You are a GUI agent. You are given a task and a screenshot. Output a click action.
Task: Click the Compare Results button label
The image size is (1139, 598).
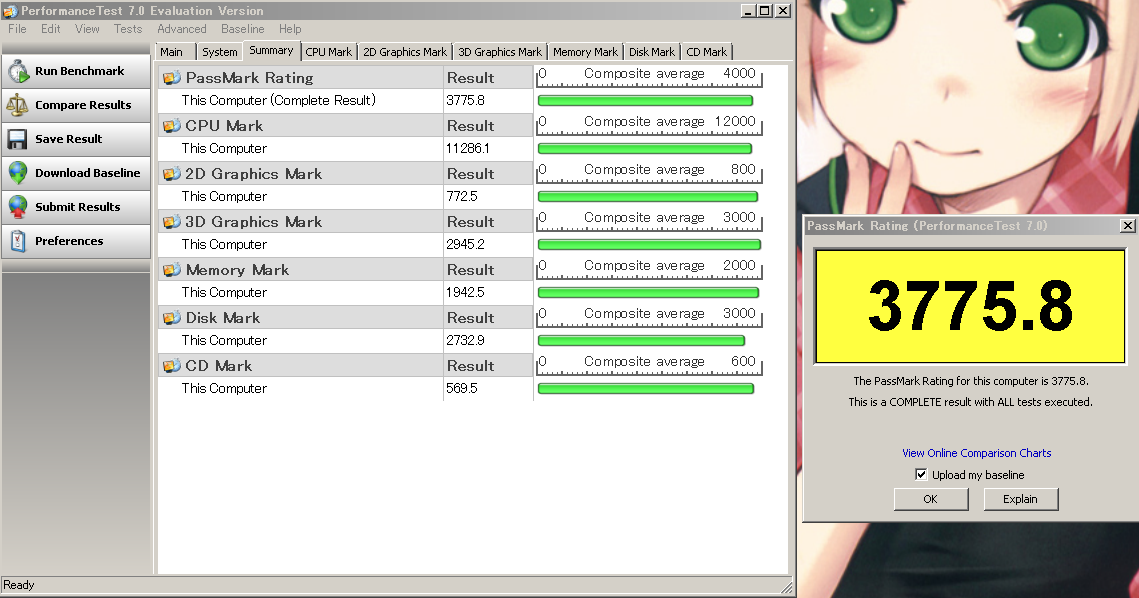(x=84, y=105)
